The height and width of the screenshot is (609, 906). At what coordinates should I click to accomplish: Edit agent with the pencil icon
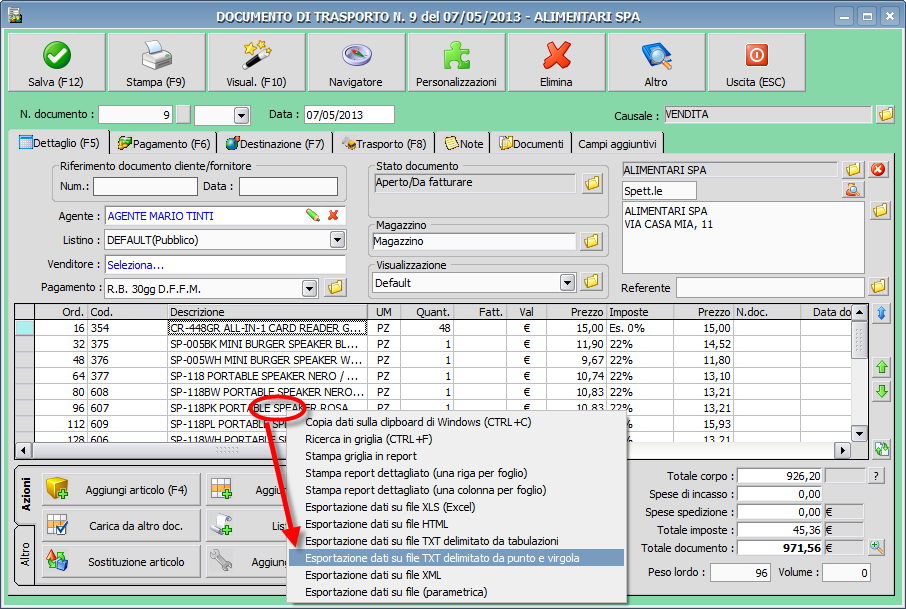click(313, 215)
